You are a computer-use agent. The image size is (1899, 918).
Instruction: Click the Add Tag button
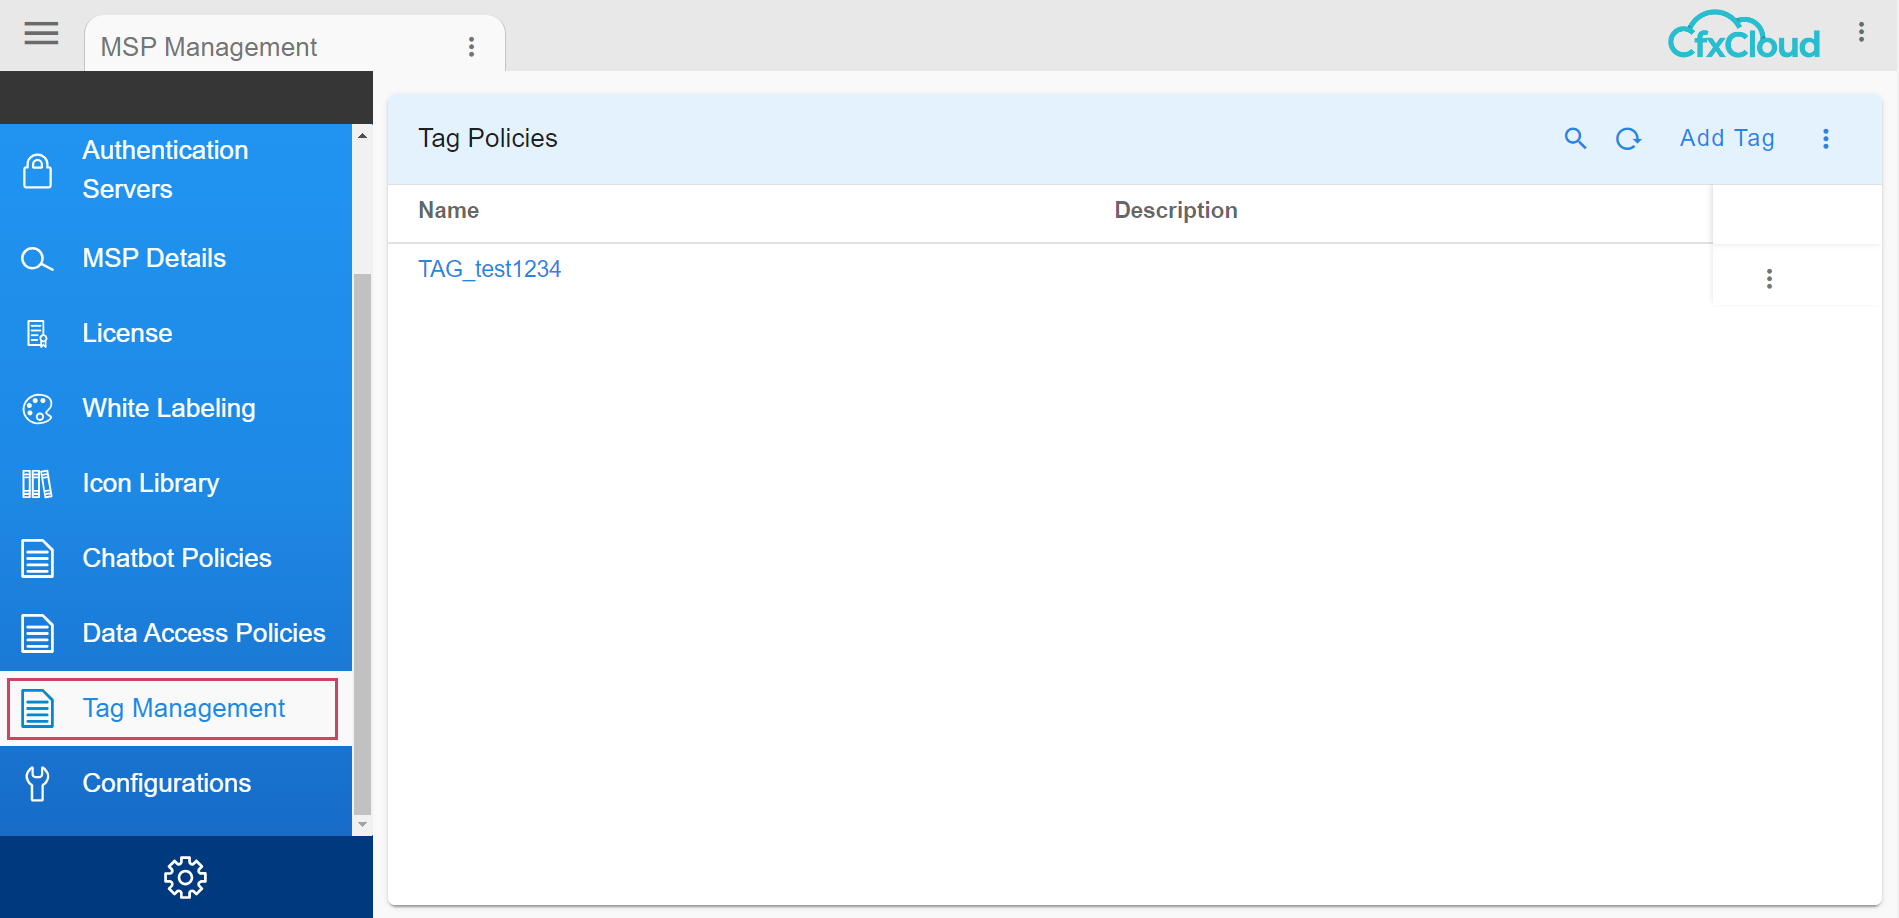click(x=1727, y=139)
